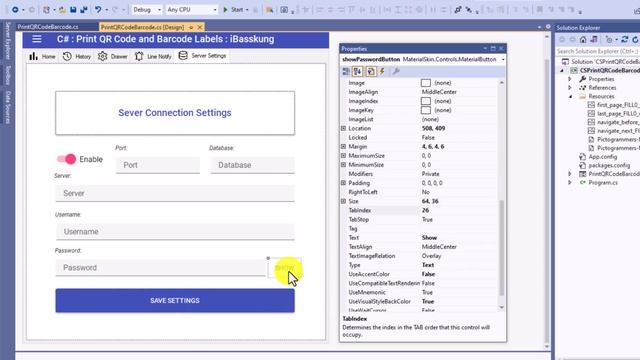Expand the Size property
The image size is (640, 360).
344,201
